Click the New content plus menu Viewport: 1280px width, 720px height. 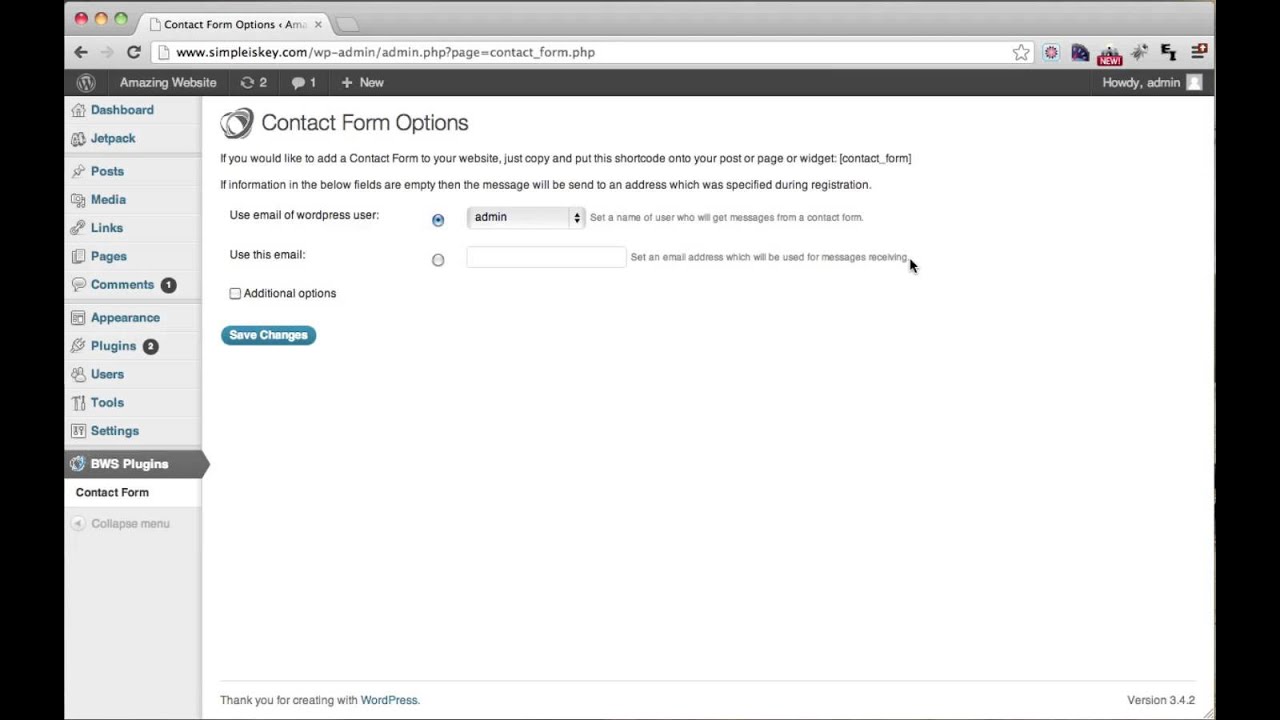pos(362,83)
